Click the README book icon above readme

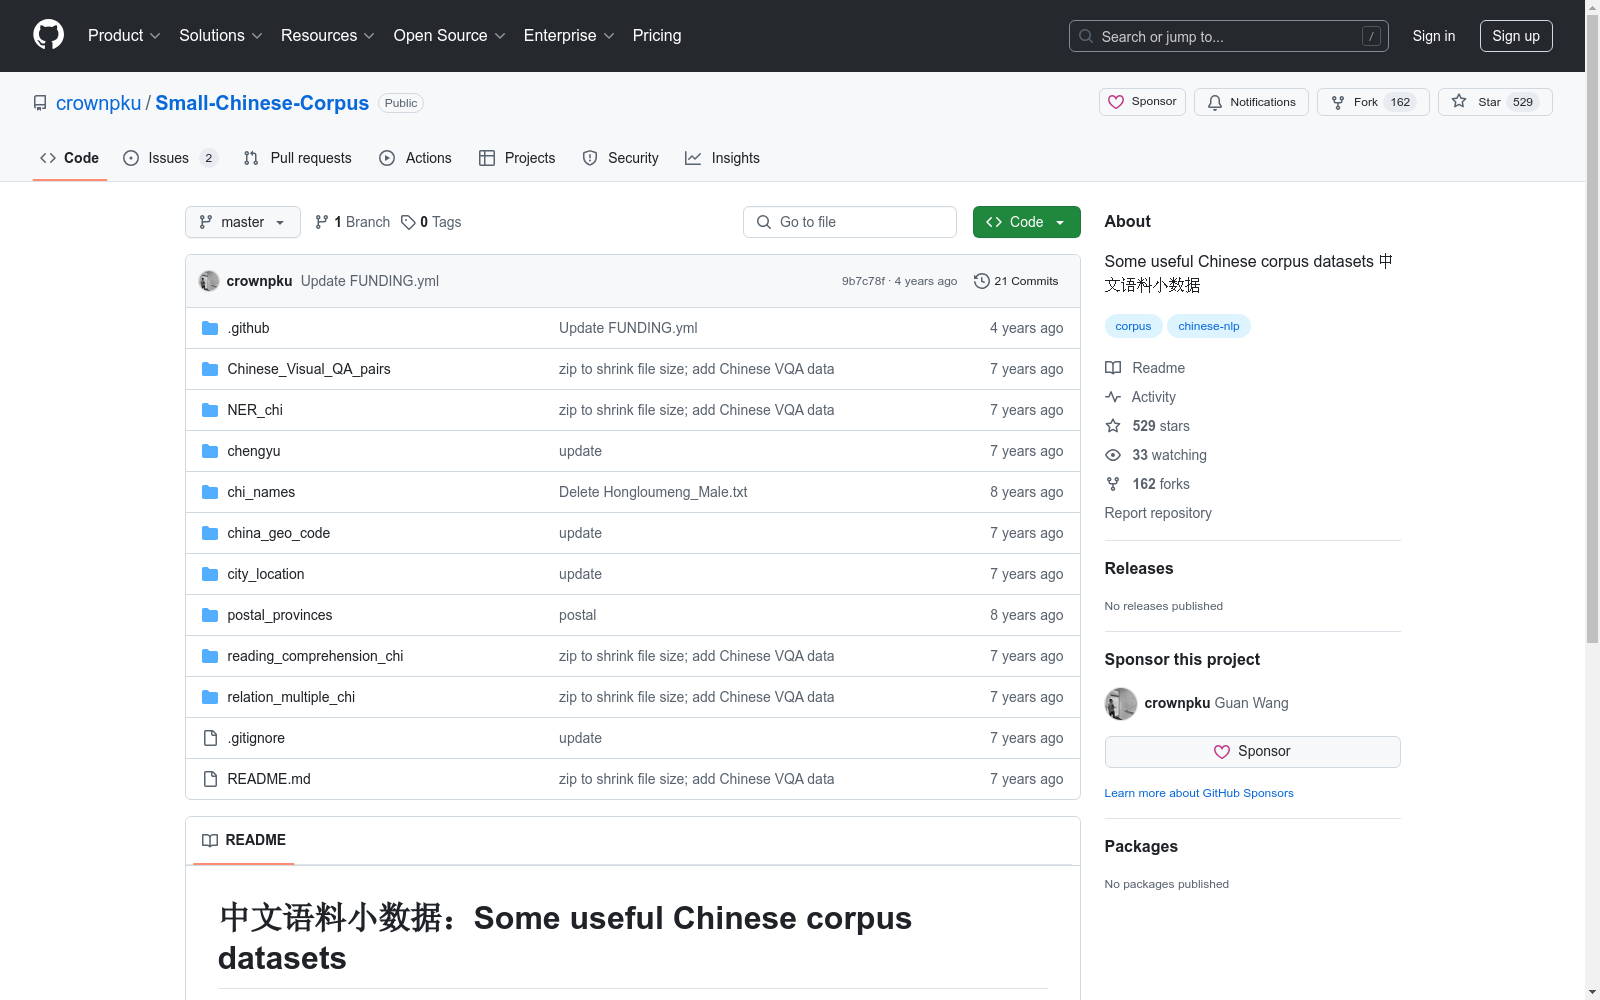click(x=210, y=840)
